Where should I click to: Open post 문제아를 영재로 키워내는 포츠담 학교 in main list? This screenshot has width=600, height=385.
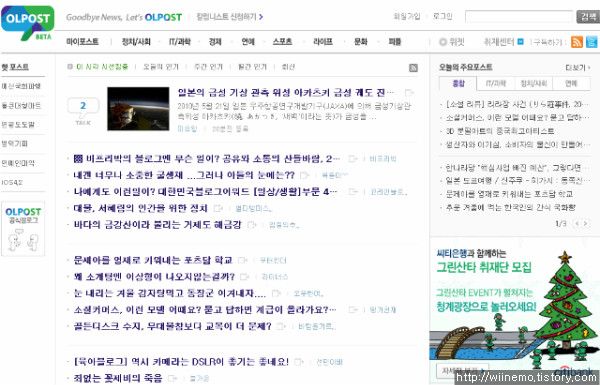click(x=153, y=260)
